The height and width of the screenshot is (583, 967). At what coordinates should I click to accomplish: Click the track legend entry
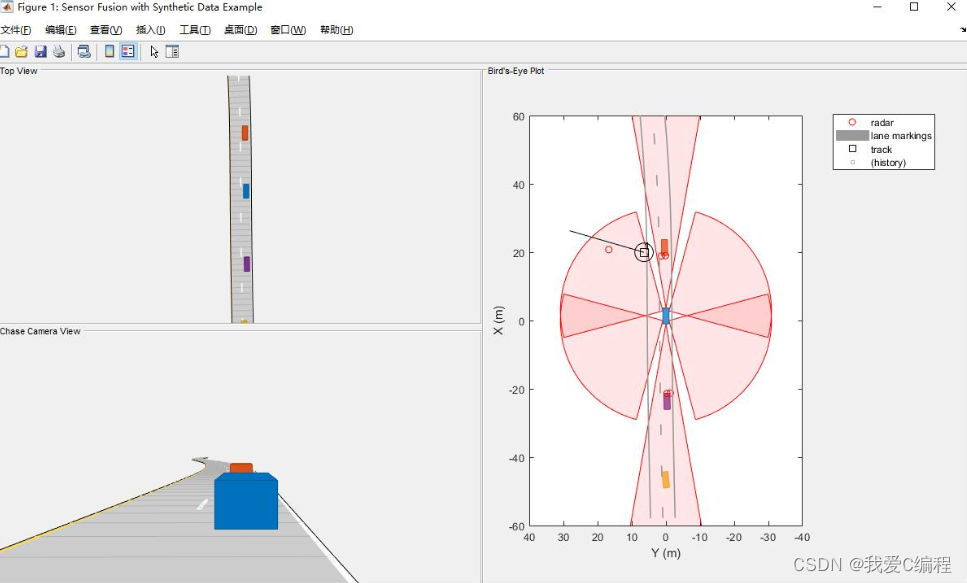pyautogui.click(x=880, y=149)
